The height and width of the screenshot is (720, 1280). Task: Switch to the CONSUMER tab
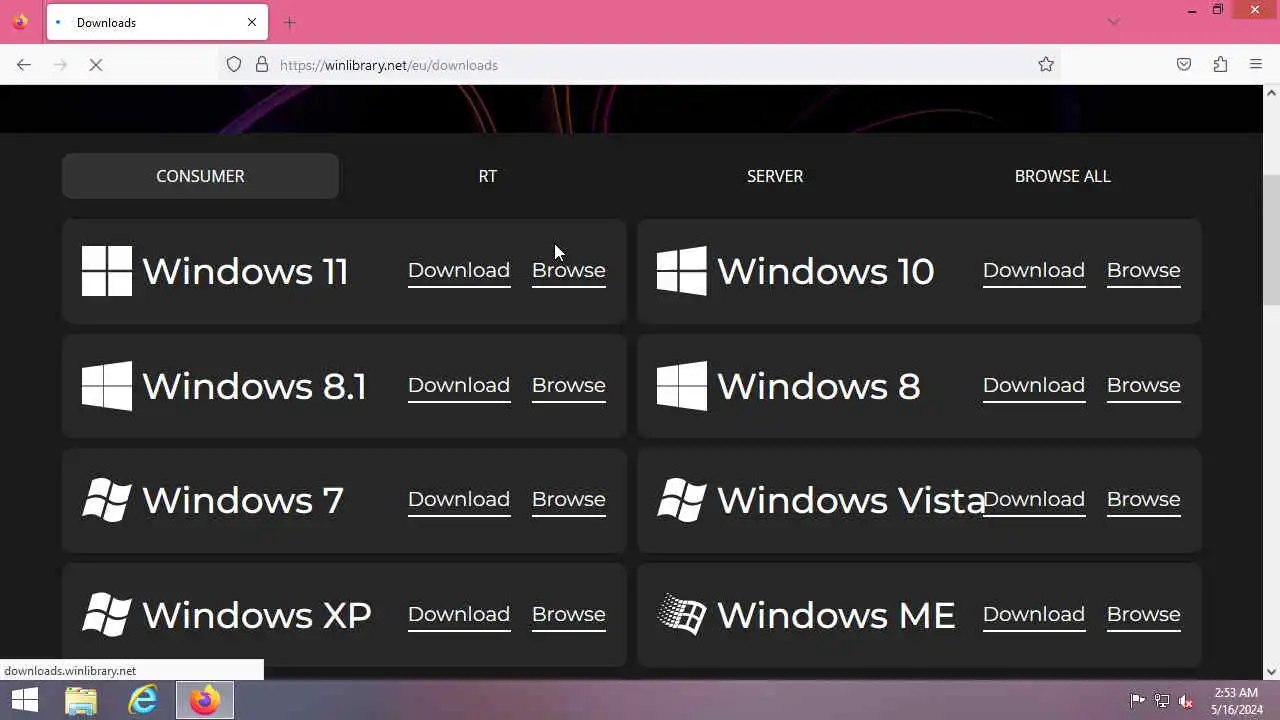[200, 176]
